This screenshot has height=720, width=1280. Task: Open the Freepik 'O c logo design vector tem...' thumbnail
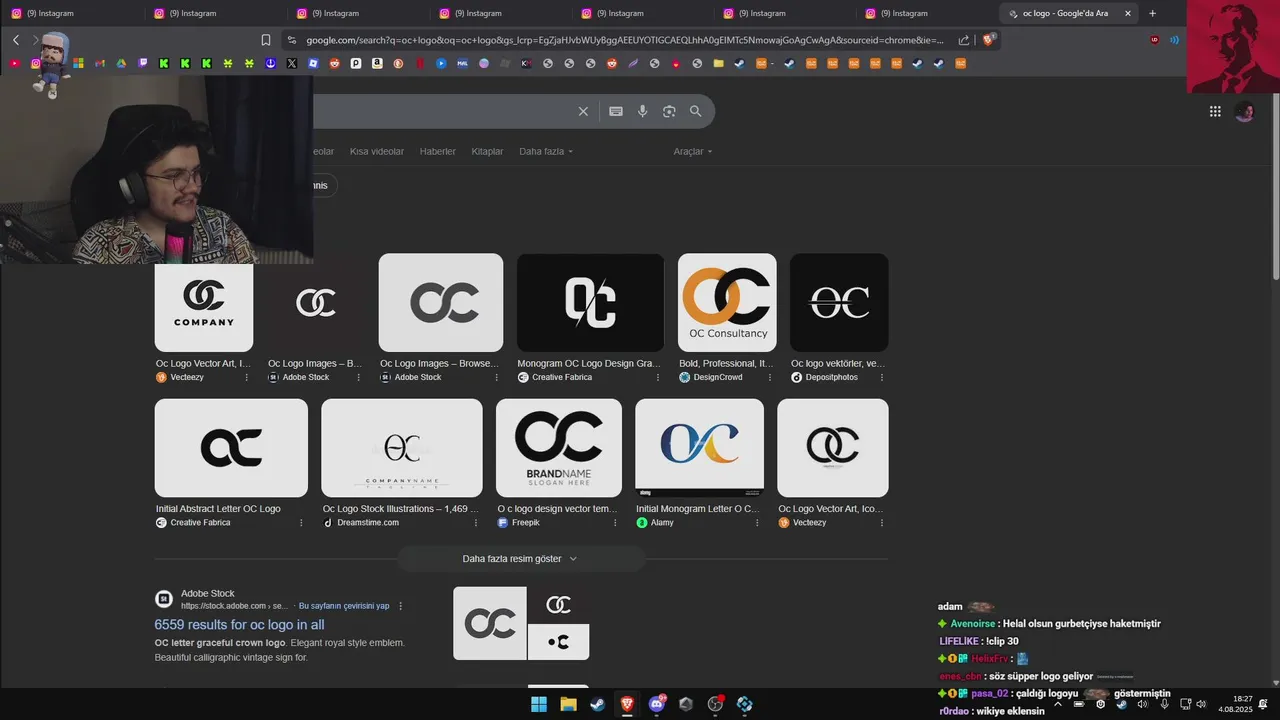pyautogui.click(x=559, y=448)
